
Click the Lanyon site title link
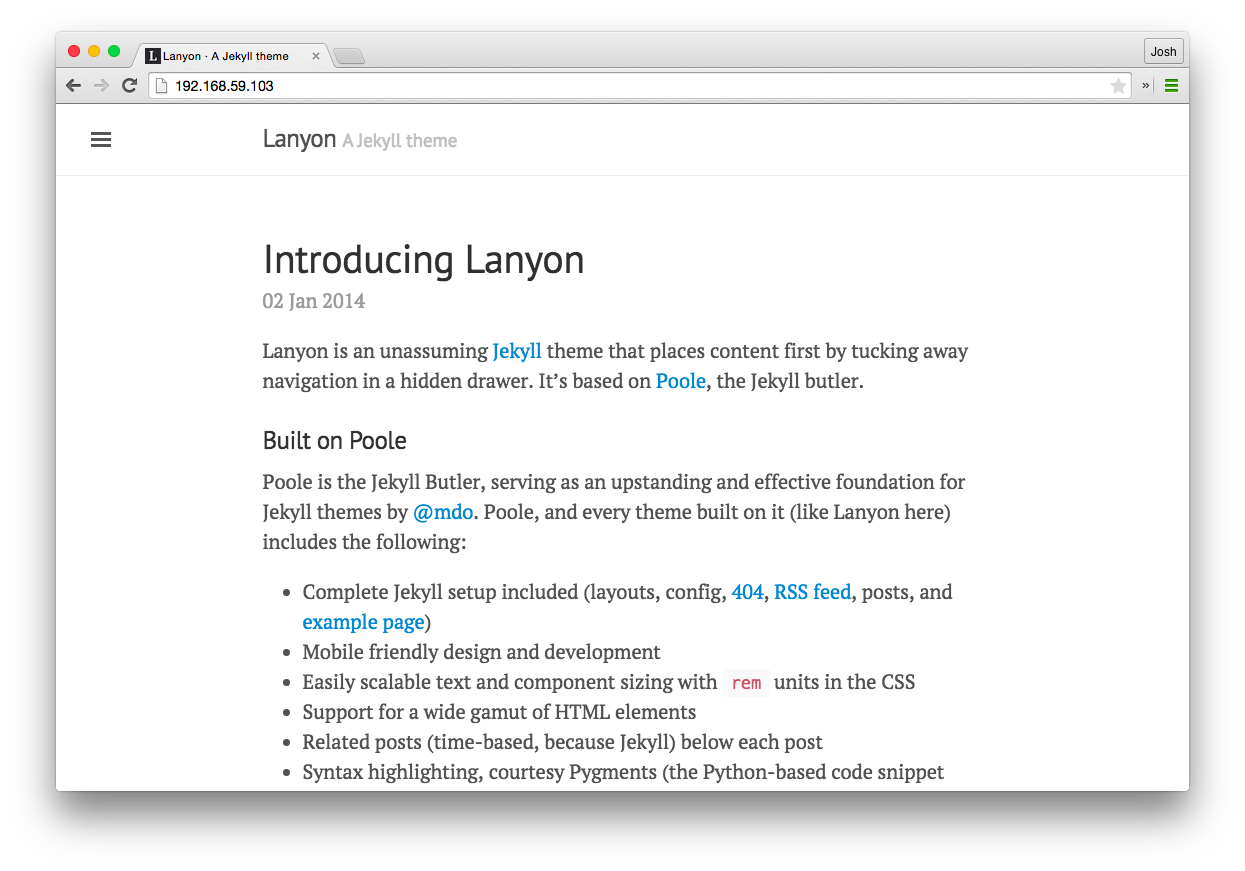(x=299, y=139)
